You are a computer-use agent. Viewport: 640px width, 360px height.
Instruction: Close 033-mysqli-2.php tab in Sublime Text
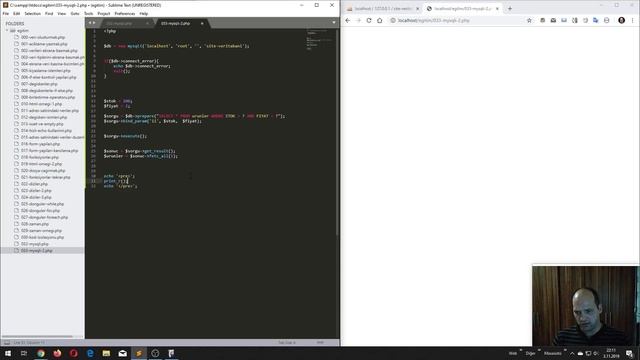point(202,24)
